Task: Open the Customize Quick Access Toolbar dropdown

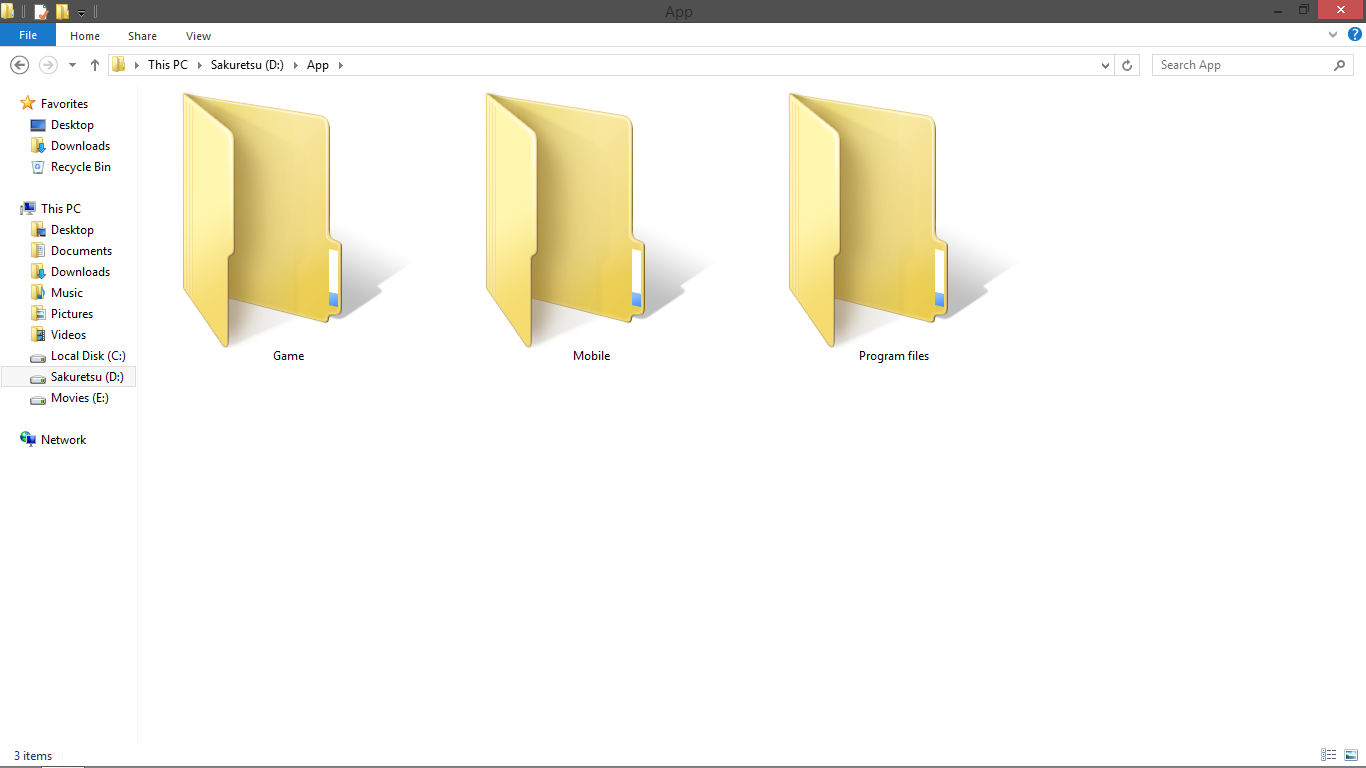Action: [x=81, y=10]
